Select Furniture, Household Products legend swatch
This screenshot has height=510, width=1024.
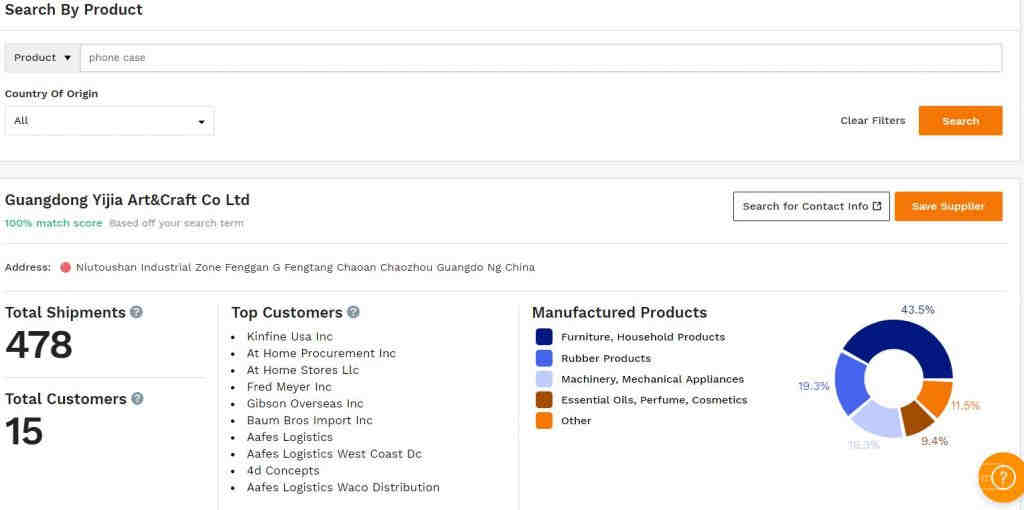click(x=544, y=337)
